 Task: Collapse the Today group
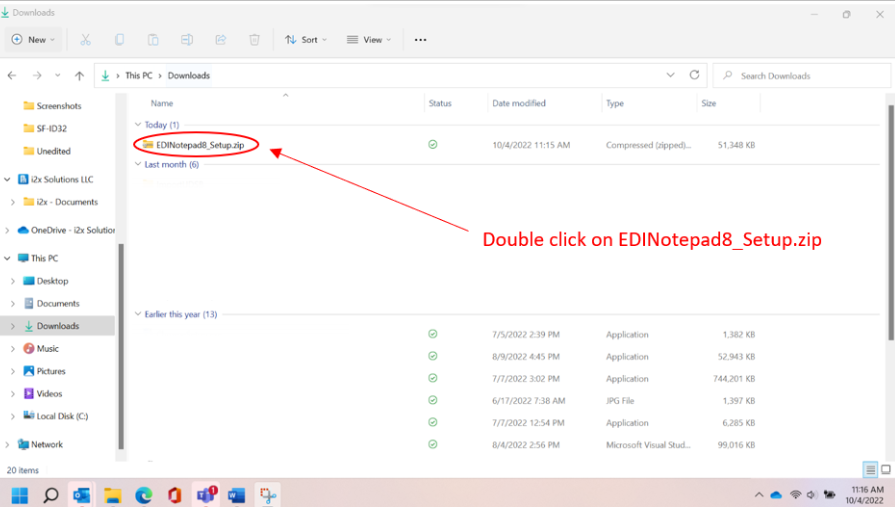click(x=138, y=124)
